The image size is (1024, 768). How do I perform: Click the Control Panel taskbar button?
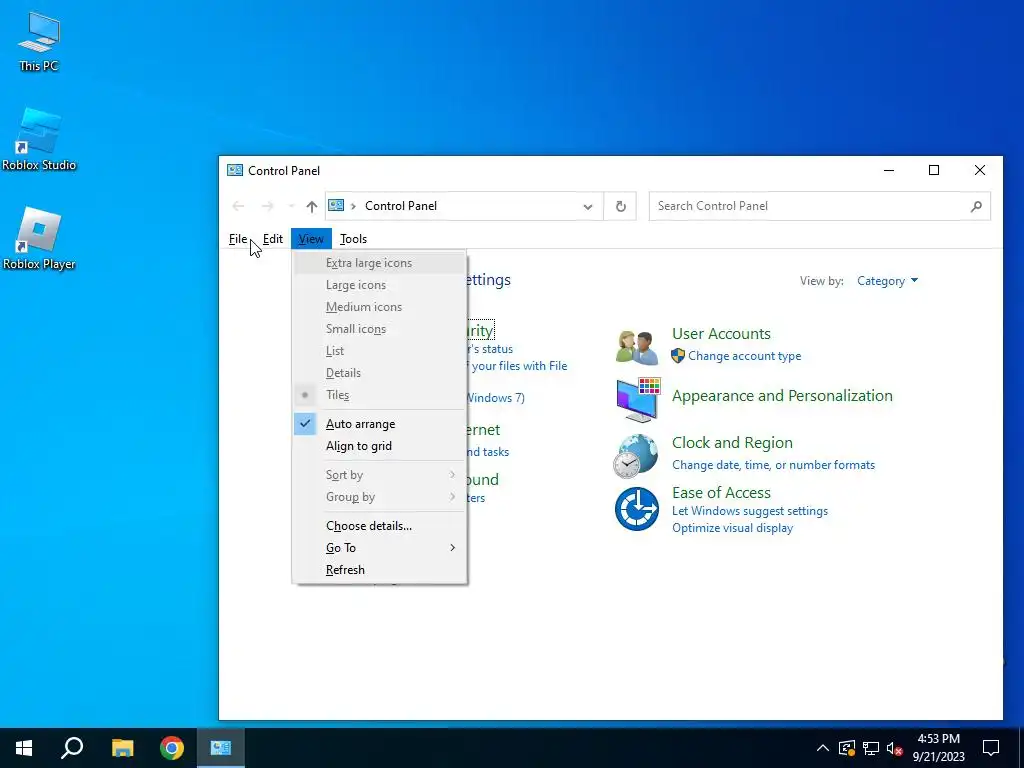point(221,748)
